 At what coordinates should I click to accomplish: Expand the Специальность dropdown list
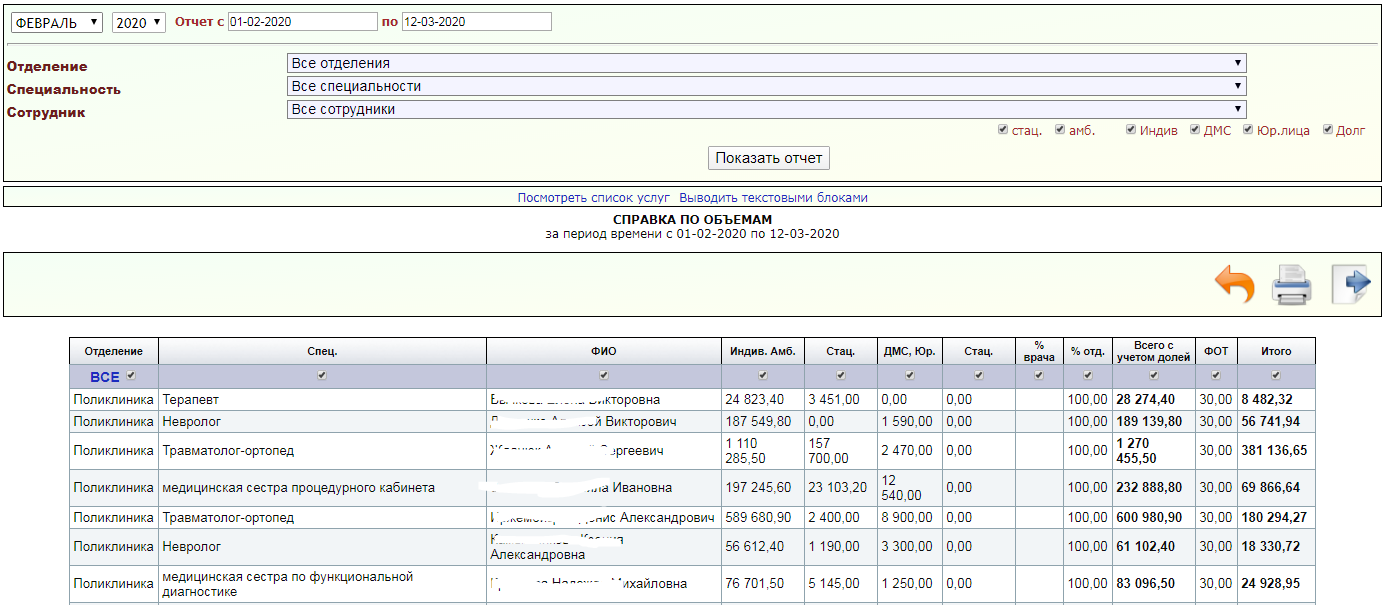click(766, 86)
